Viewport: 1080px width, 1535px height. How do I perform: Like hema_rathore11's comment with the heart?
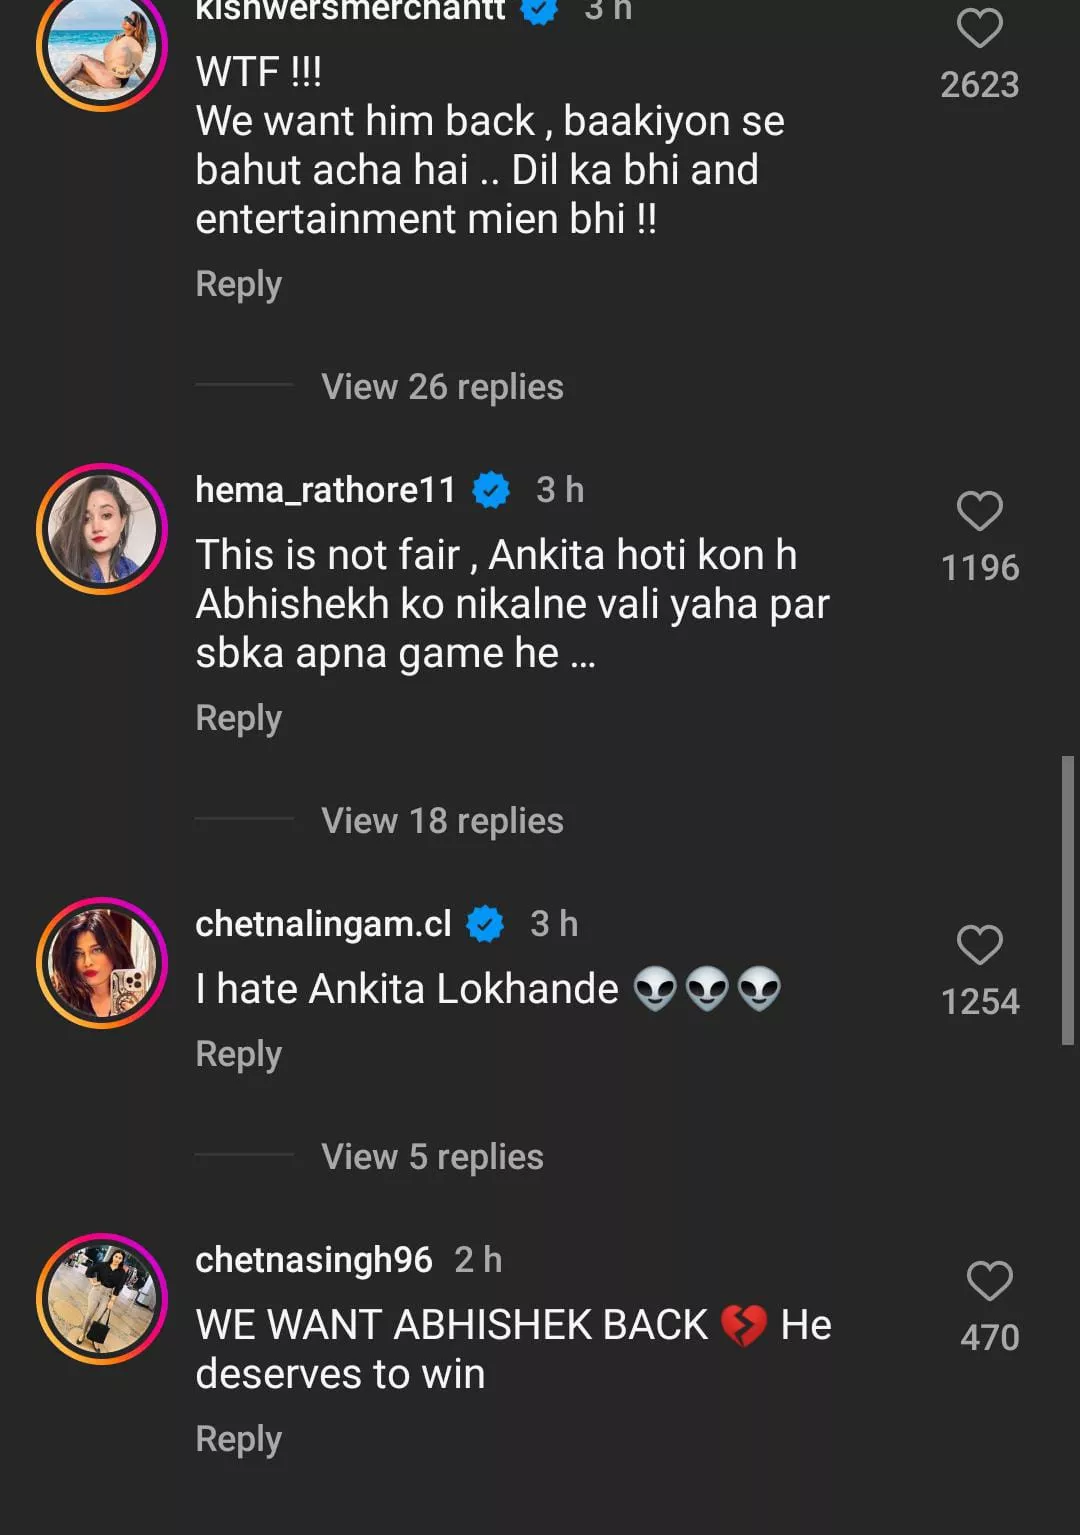pos(979,511)
